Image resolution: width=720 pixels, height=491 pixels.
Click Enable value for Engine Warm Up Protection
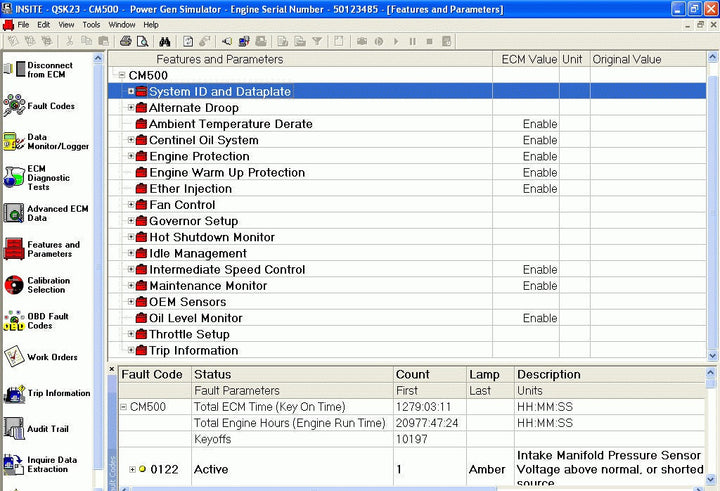pyautogui.click(x=540, y=173)
